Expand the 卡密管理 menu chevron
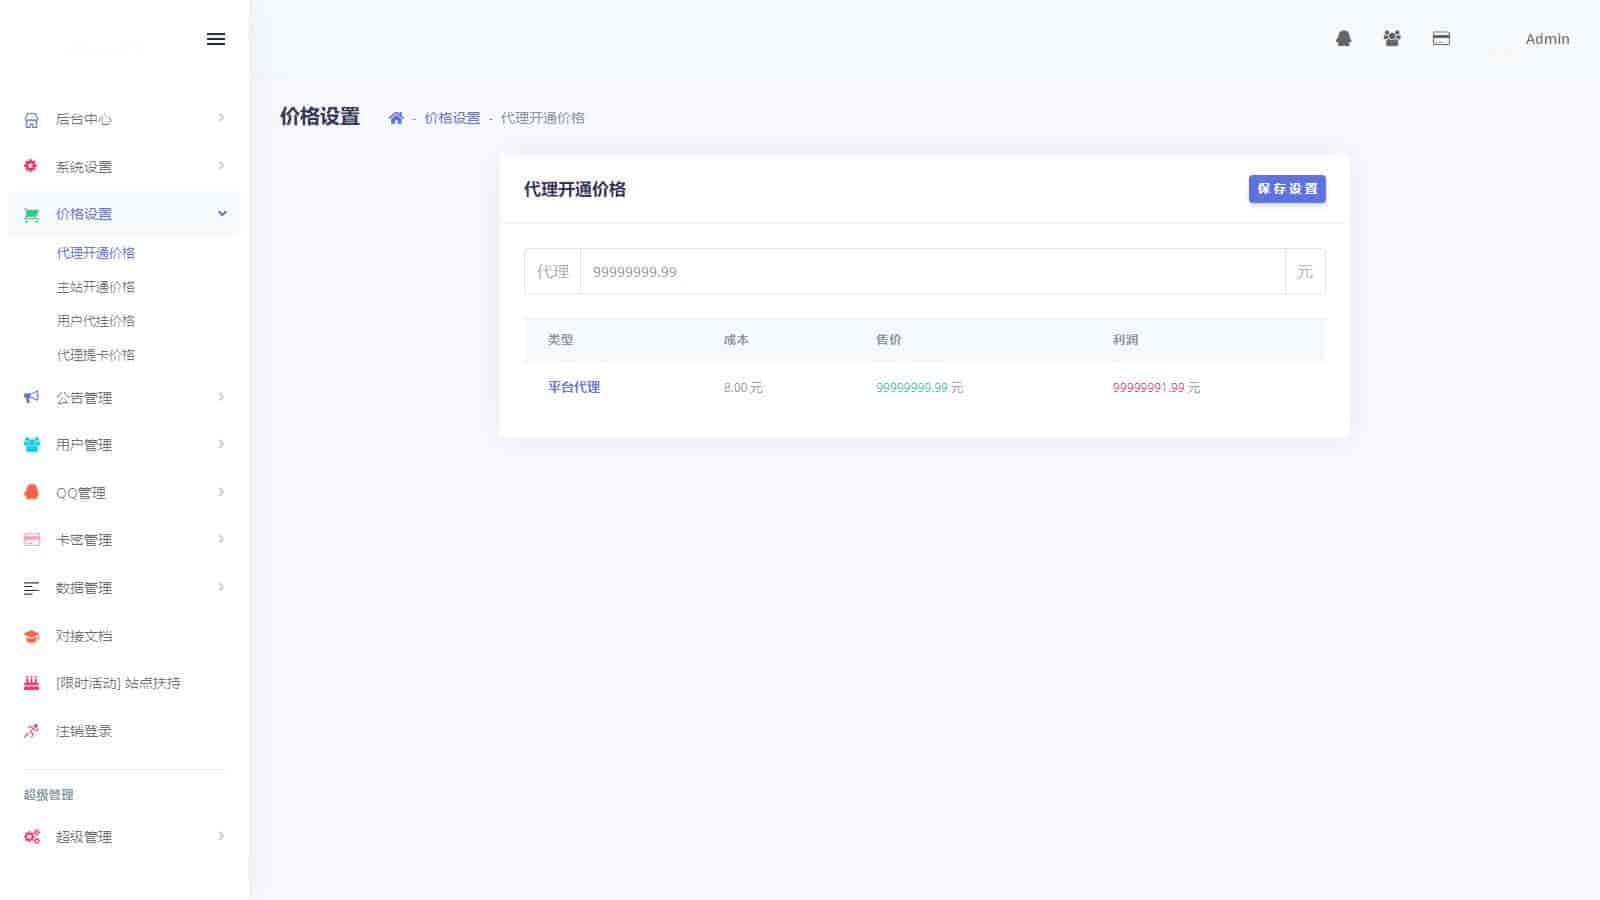This screenshot has height=900, width=1600. pyautogui.click(x=221, y=539)
